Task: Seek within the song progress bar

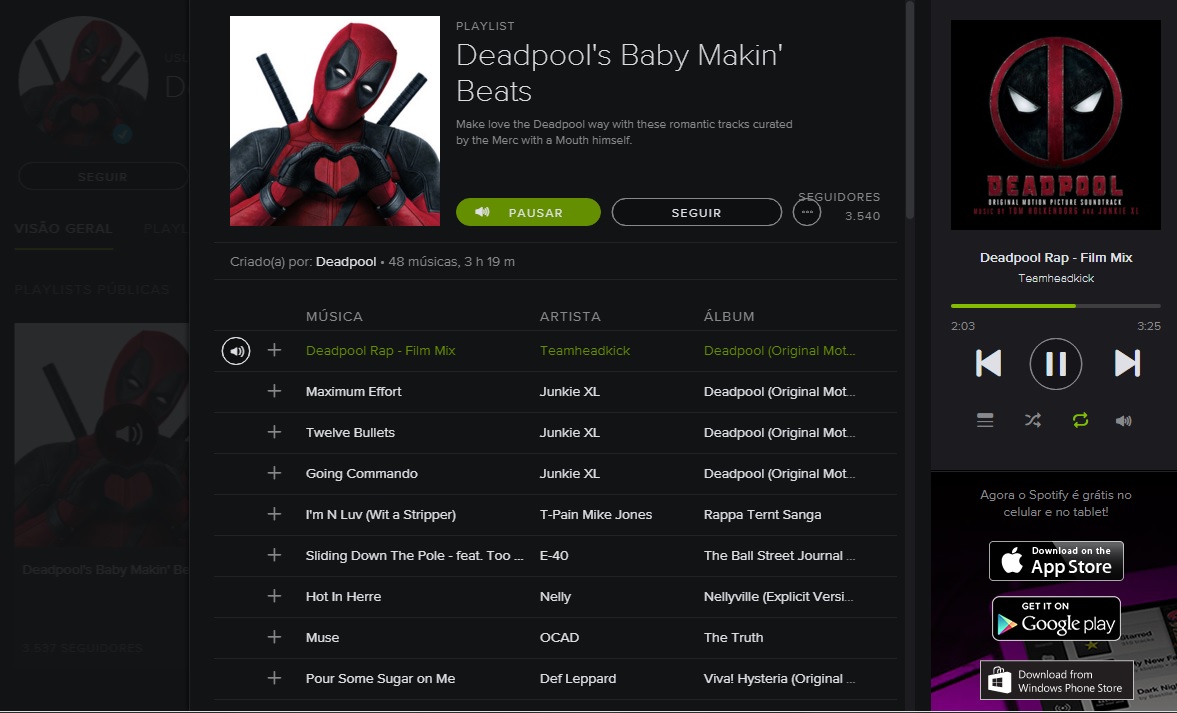Action: pos(1055,306)
